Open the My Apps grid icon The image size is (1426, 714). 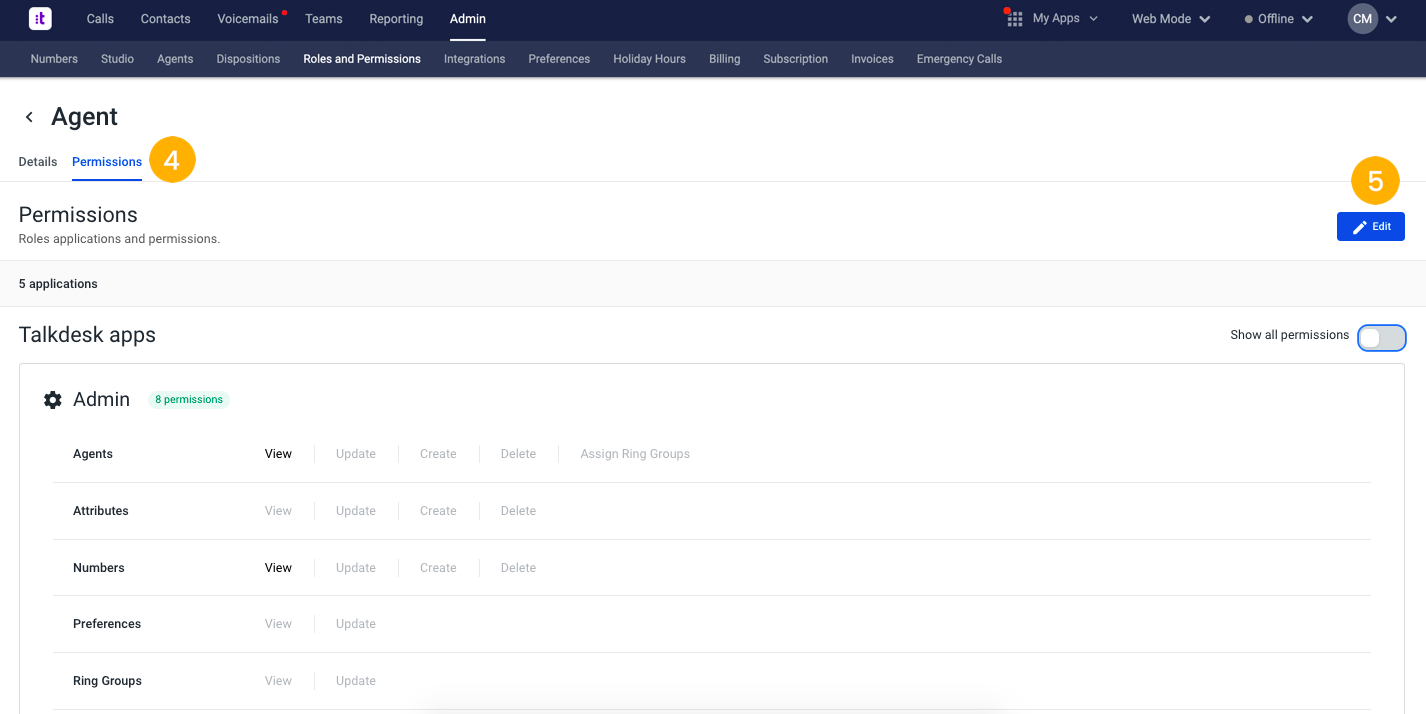pos(1015,19)
